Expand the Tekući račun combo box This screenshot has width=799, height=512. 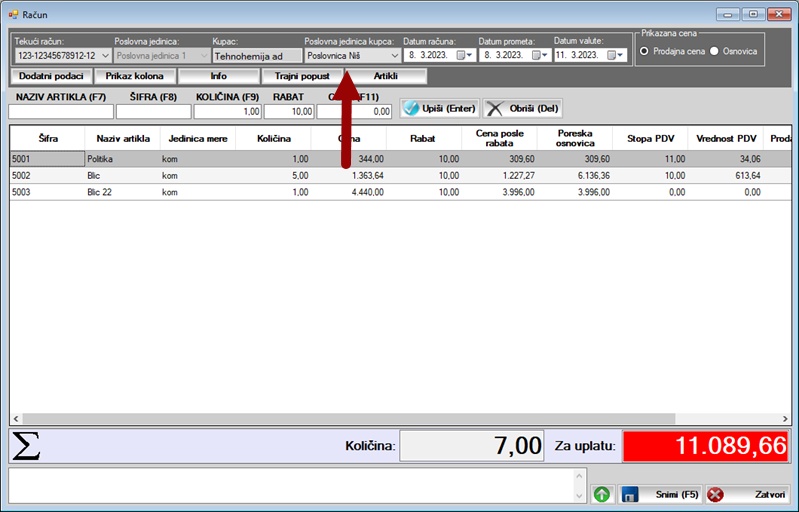pos(105,56)
